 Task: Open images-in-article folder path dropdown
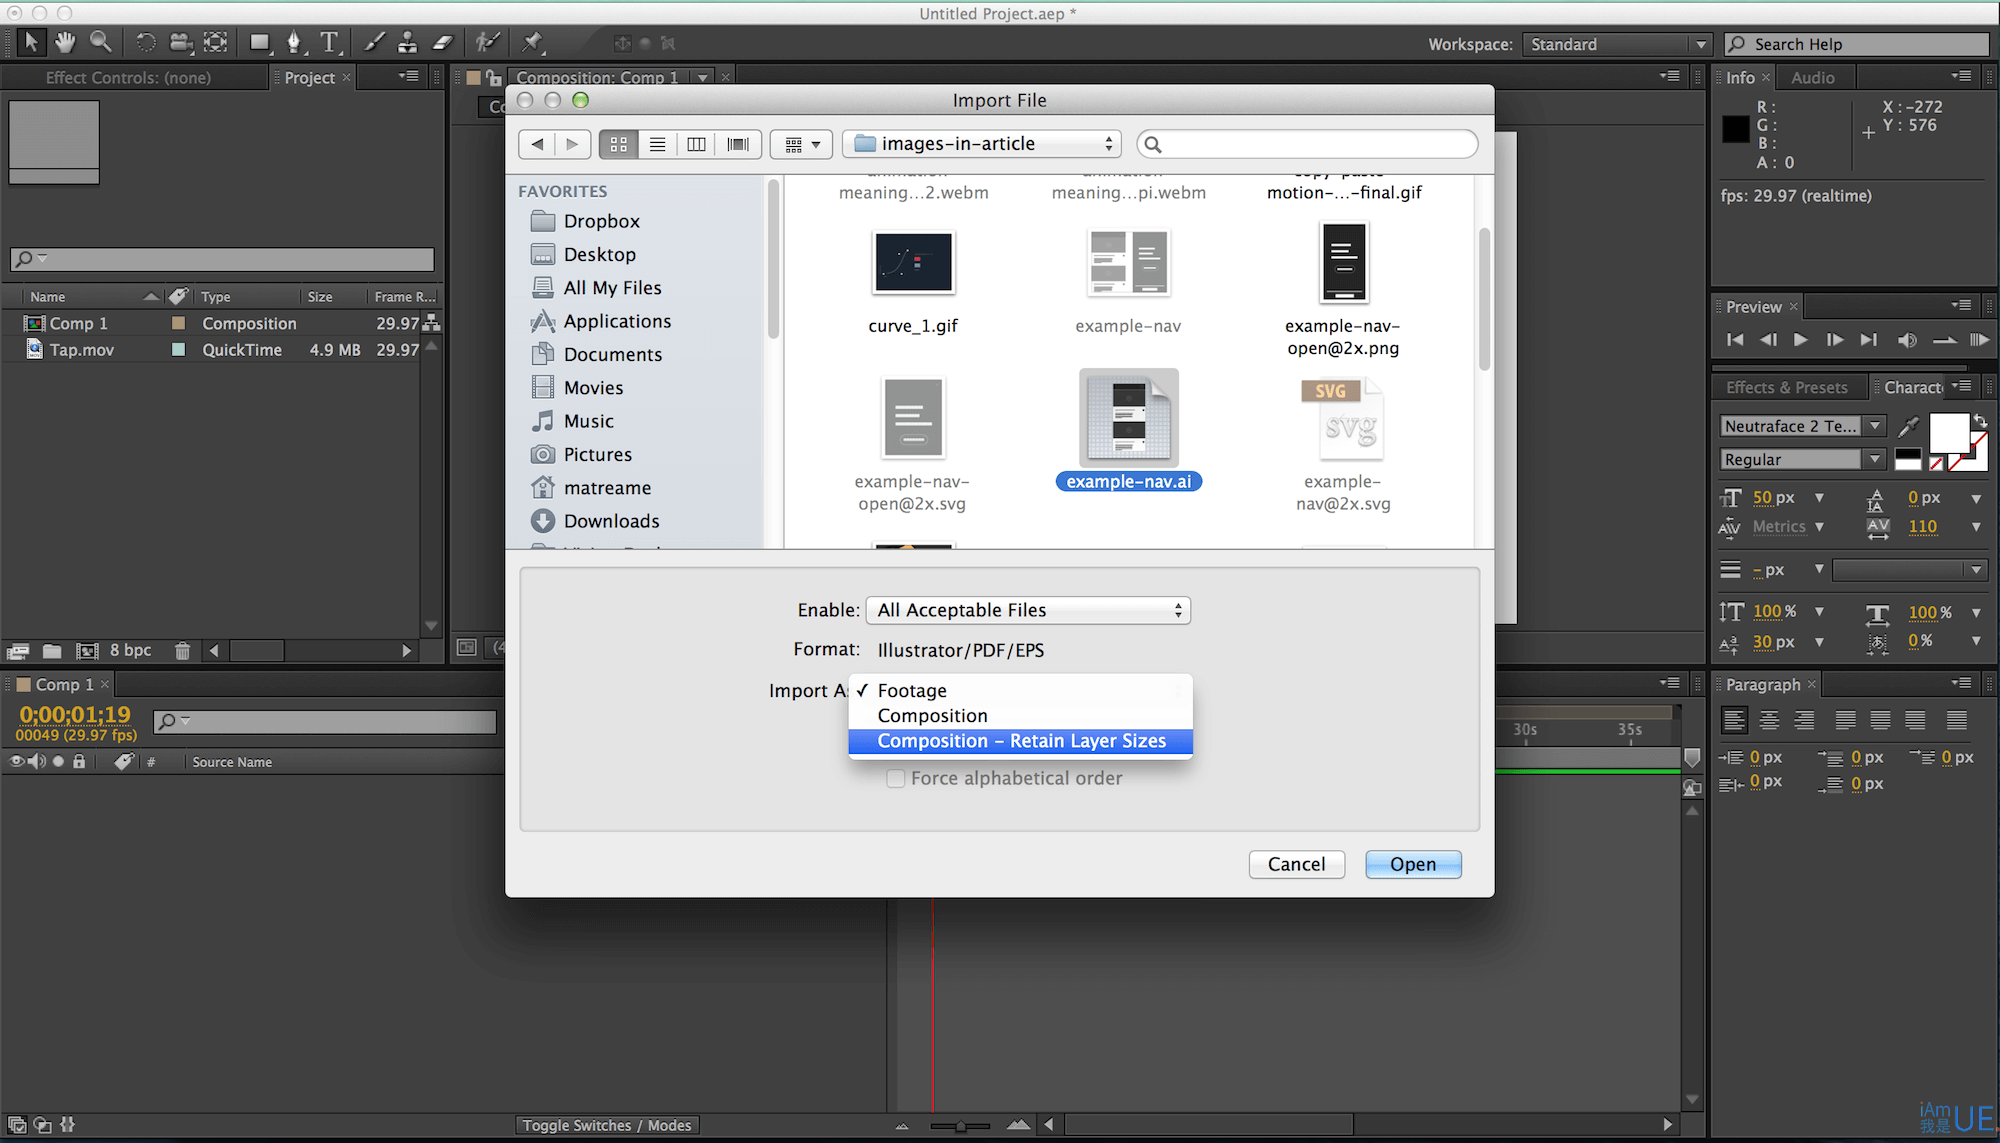pyautogui.click(x=982, y=144)
